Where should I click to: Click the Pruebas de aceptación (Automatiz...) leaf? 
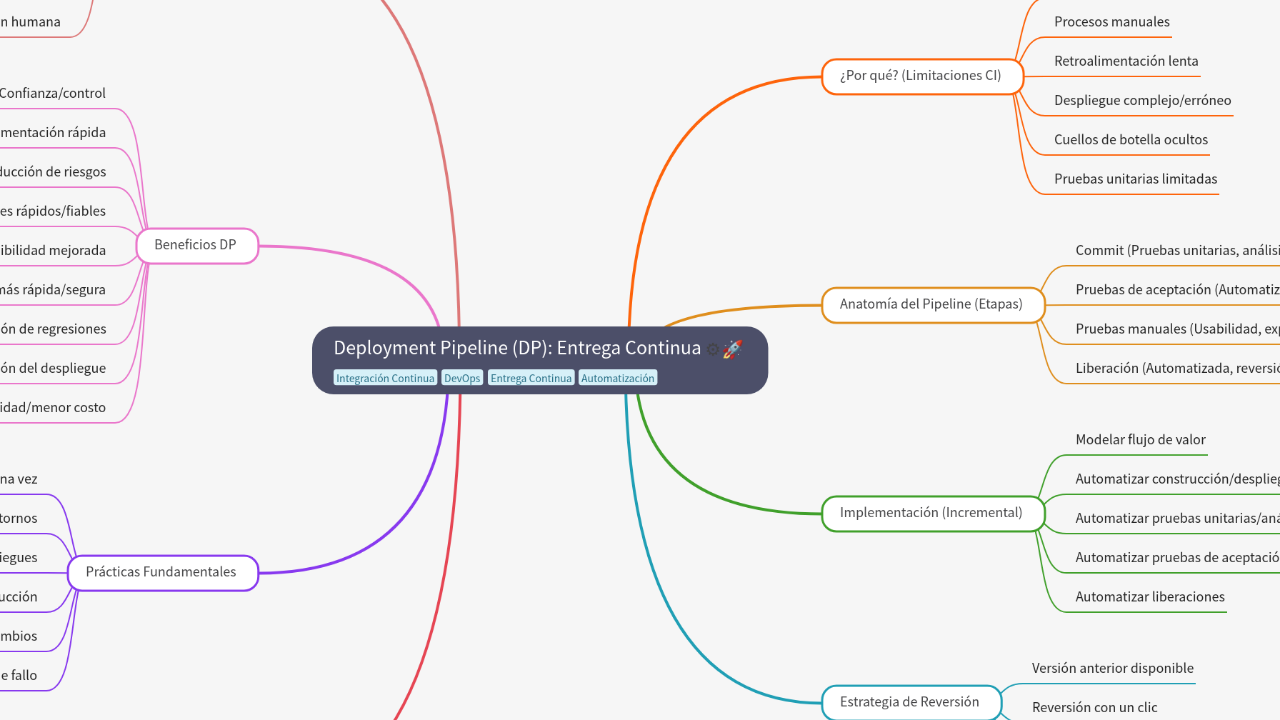pos(1177,290)
